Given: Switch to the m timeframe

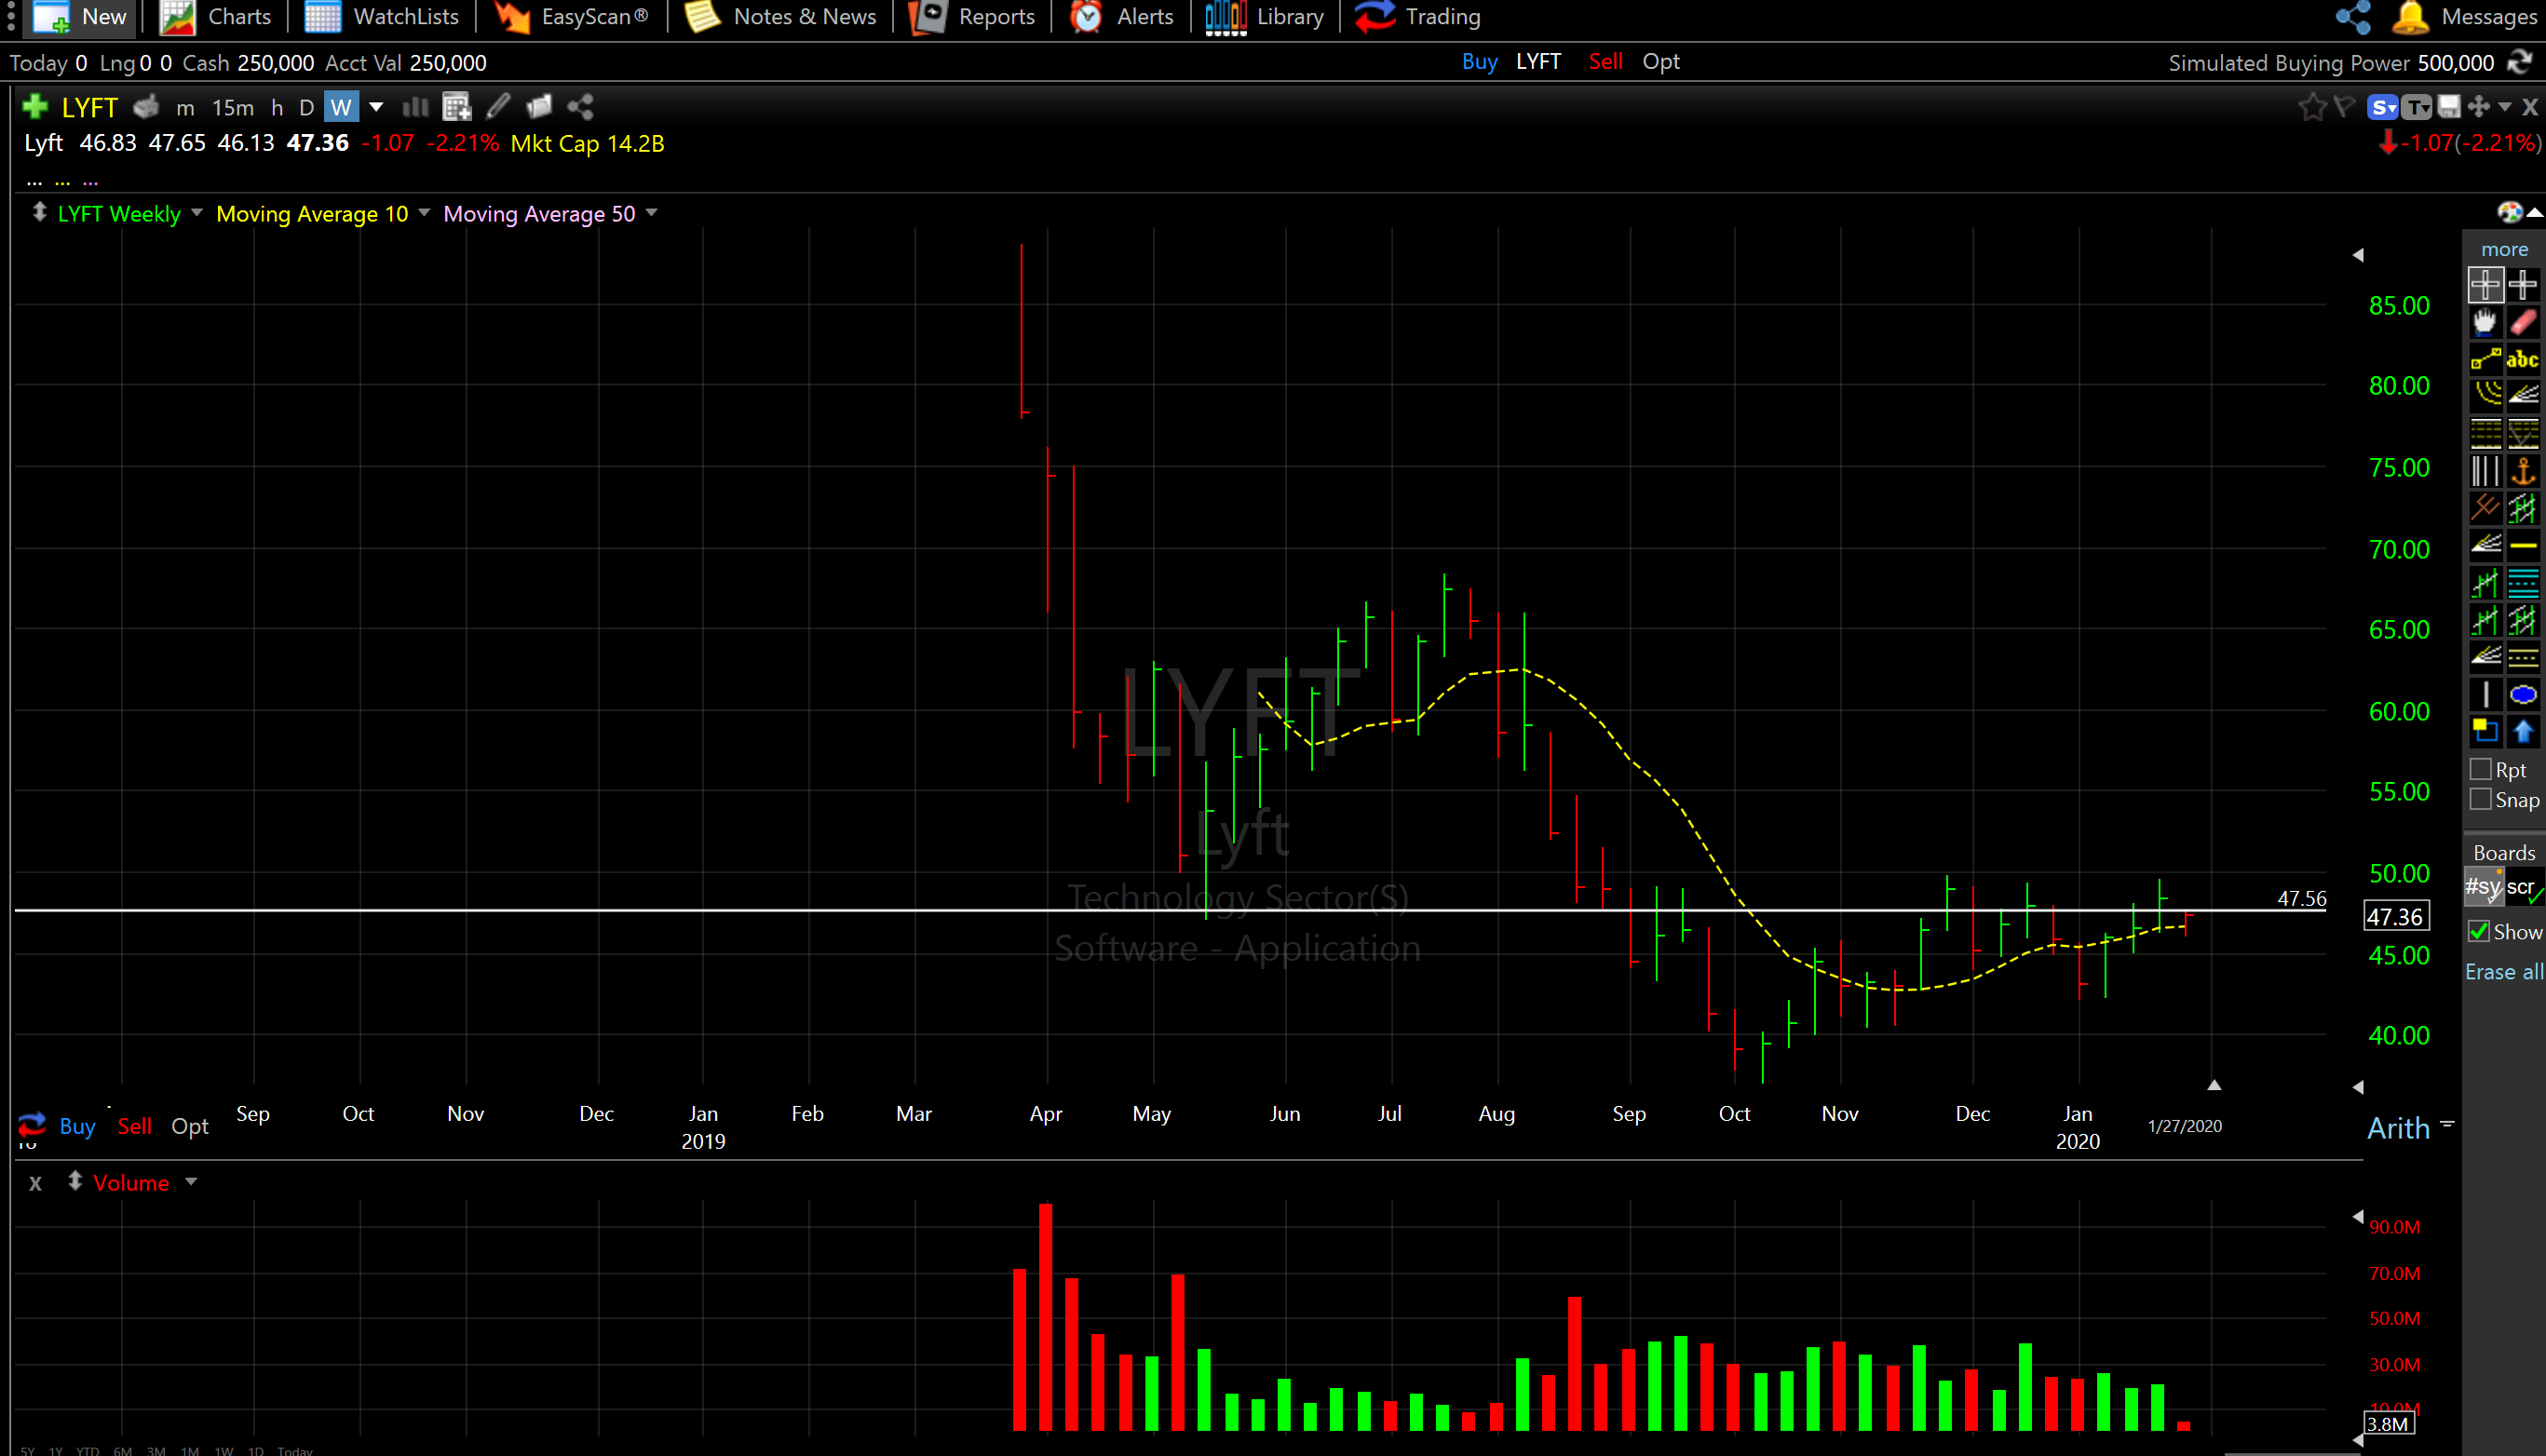Looking at the screenshot, I should click(x=185, y=107).
